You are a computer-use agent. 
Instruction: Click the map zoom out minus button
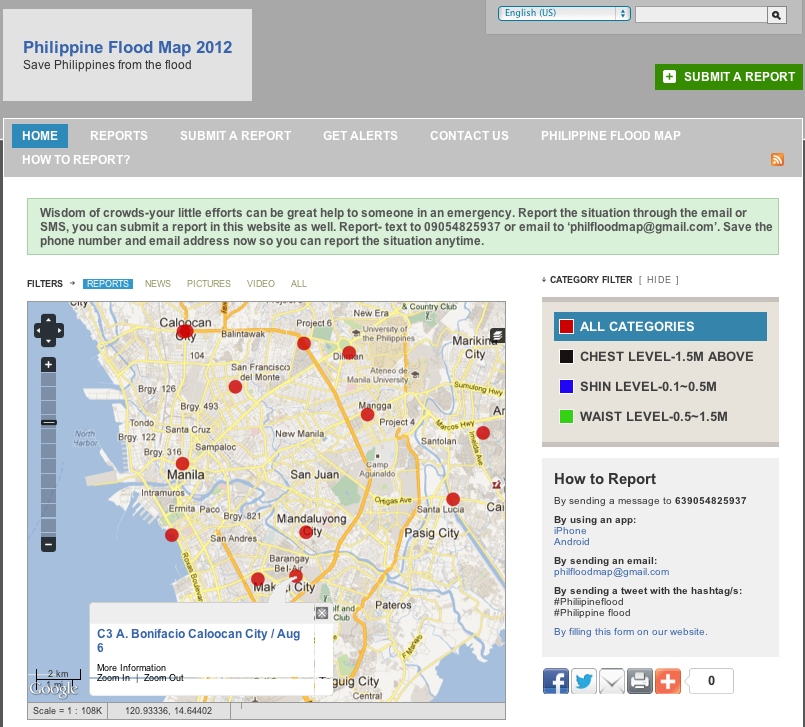click(x=48, y=544)
